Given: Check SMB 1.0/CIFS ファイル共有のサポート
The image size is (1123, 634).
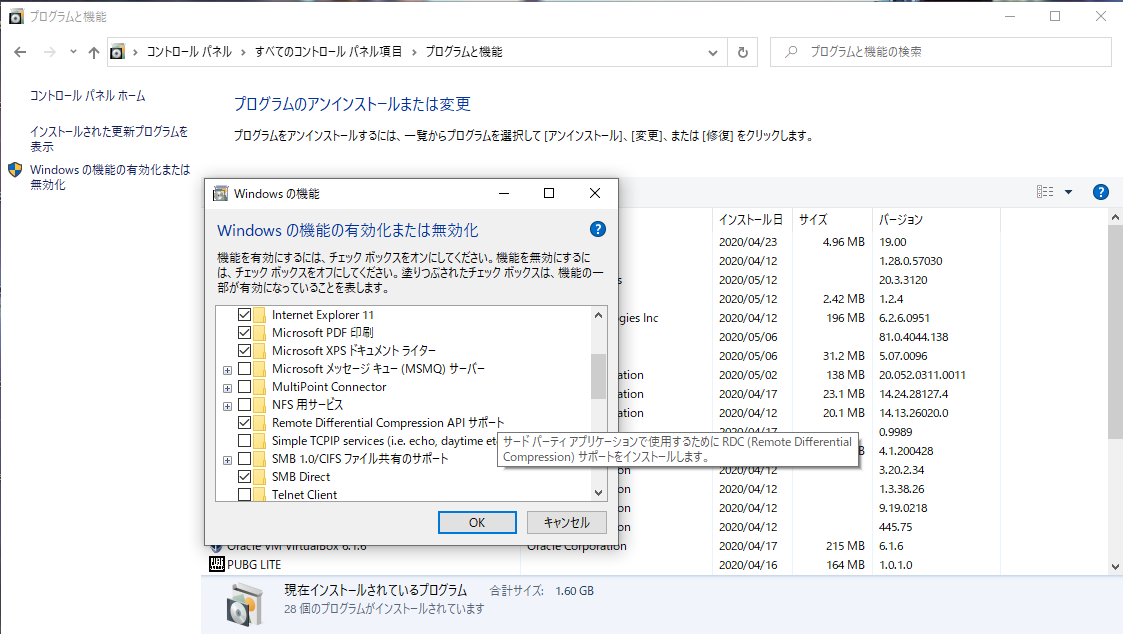Looking at the screenshot, I should coord(244,458).
